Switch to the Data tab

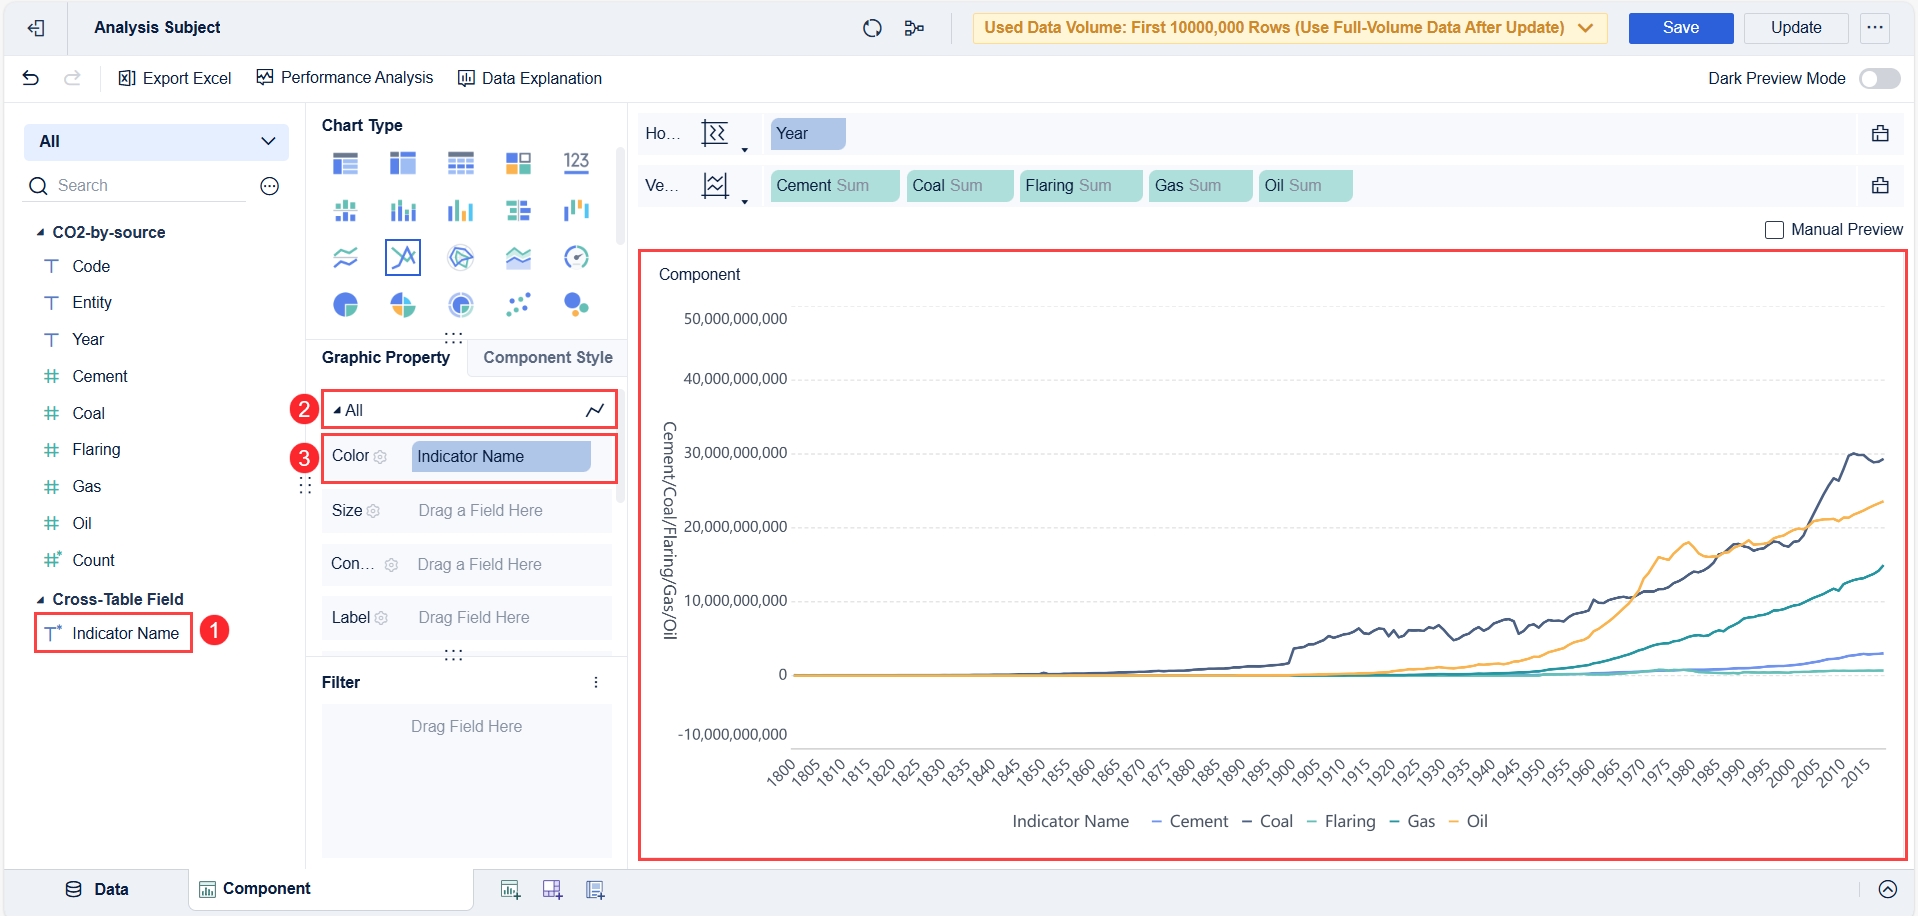(x=97, y=889)
